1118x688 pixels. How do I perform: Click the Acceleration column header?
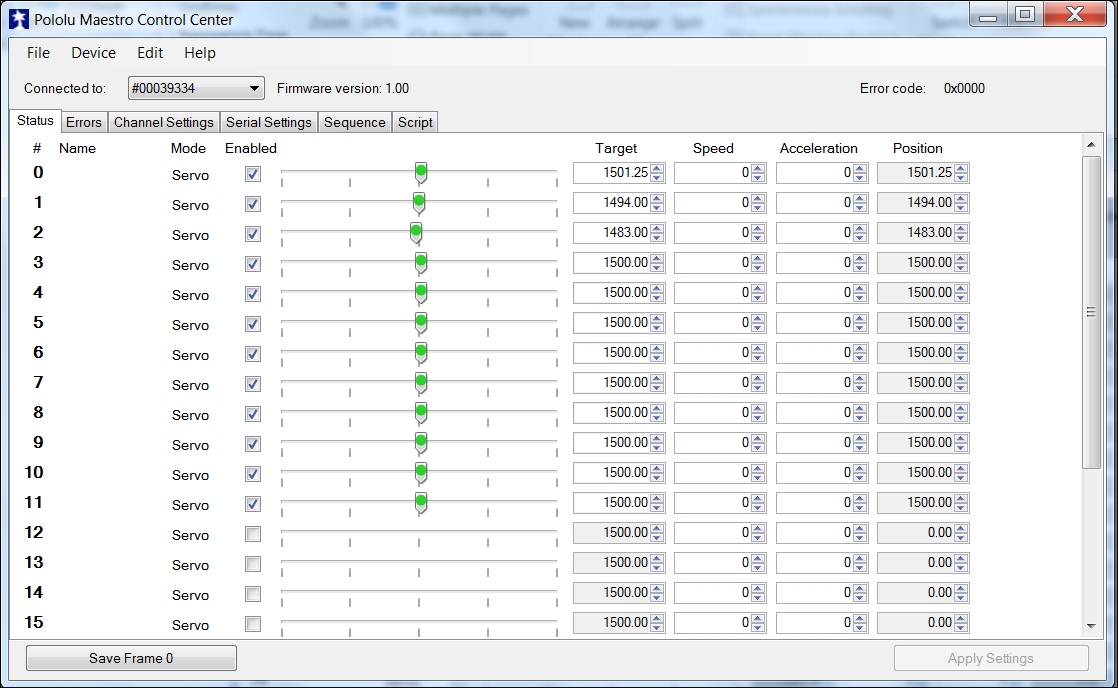pos(819,148)
